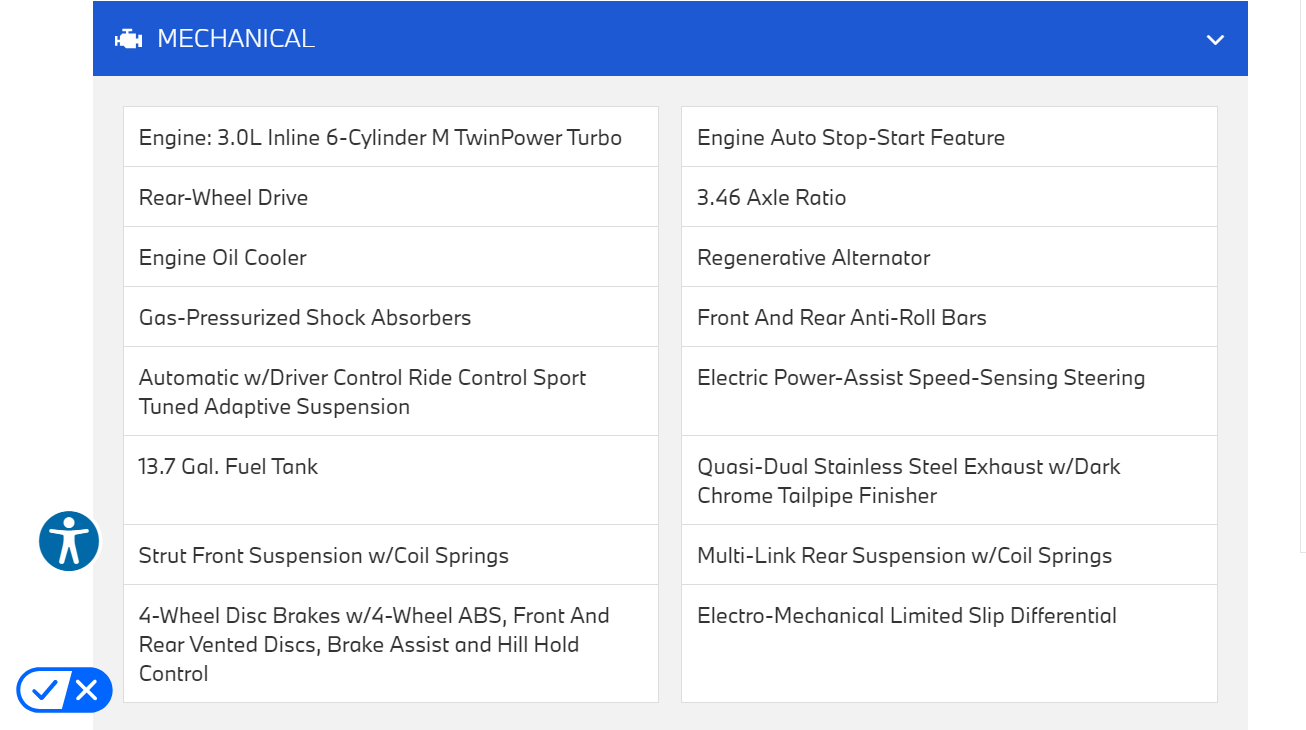Toggle the checkmark/X consent switch
The height and width of the screenshot is (730, 1306).
tap(64, 690)
